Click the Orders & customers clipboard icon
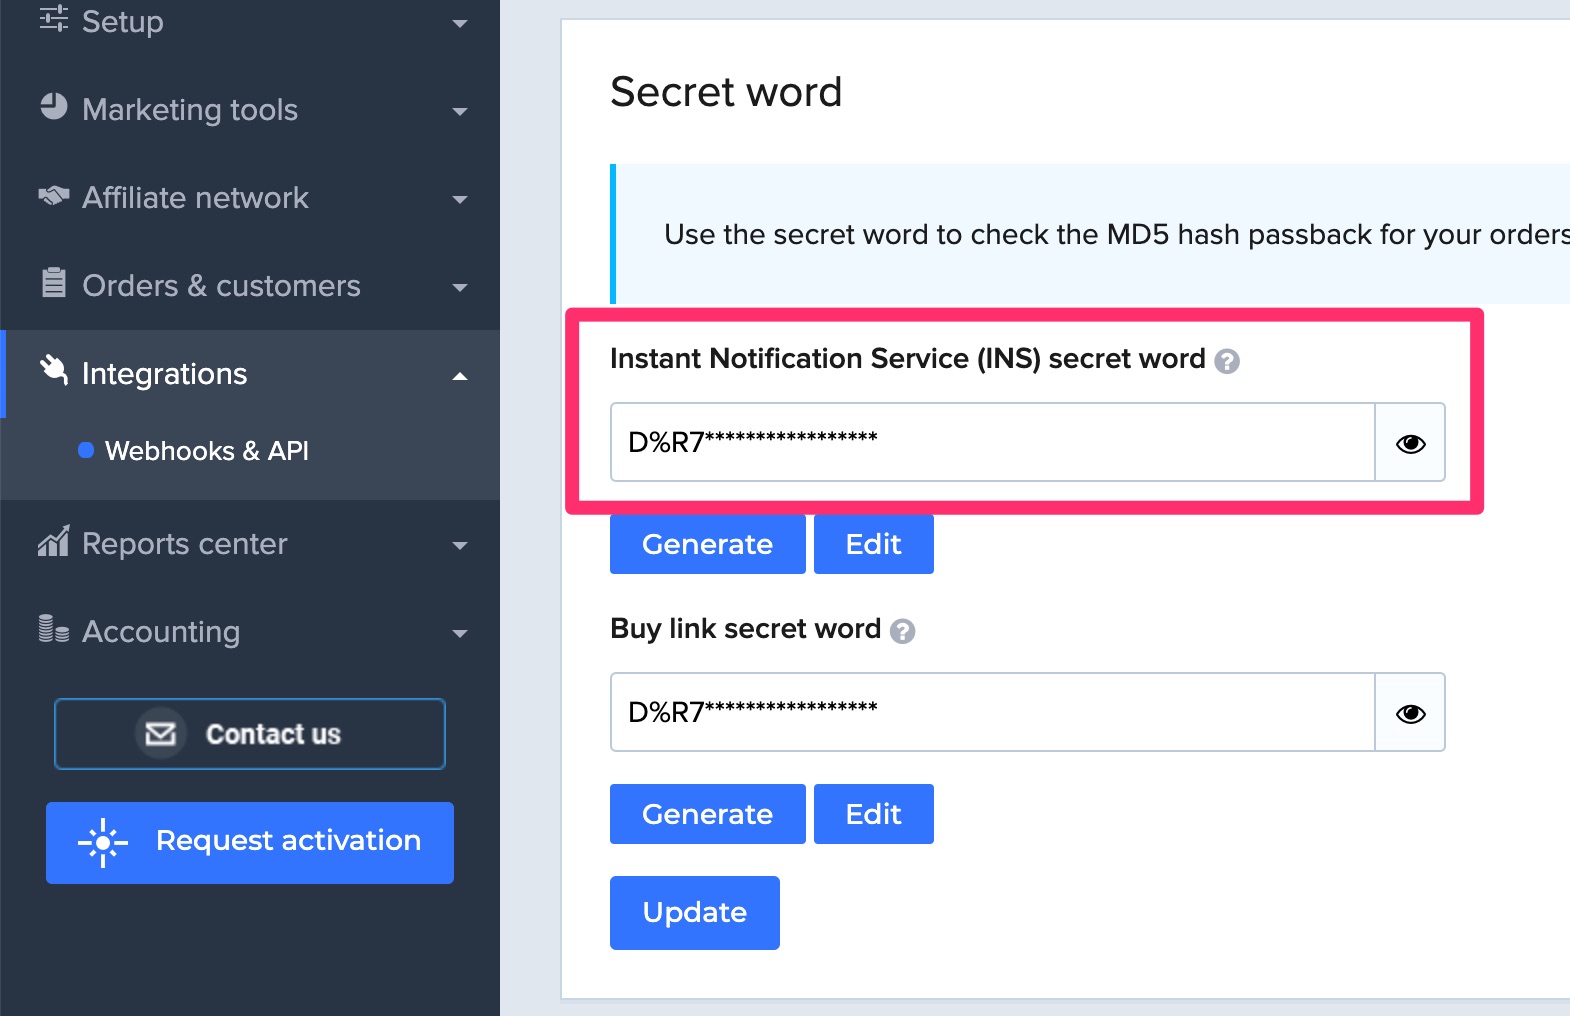 54,282
